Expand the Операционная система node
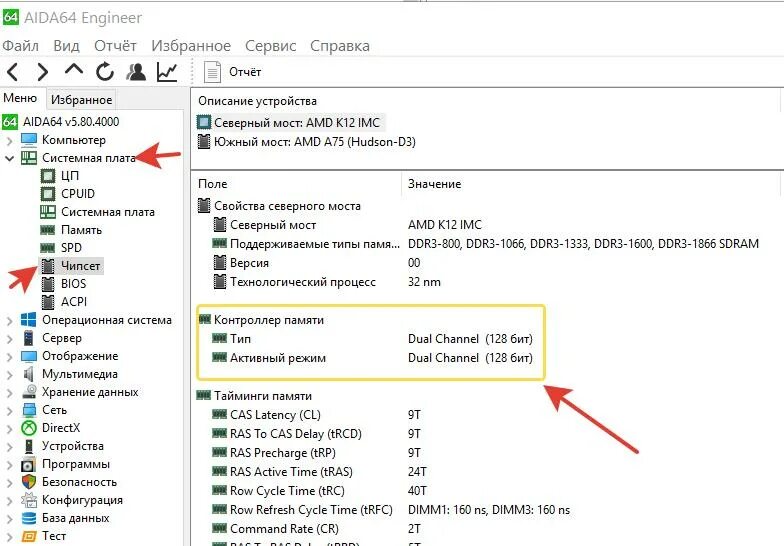The width and height of the screenshot is (784, 546). 10,320
